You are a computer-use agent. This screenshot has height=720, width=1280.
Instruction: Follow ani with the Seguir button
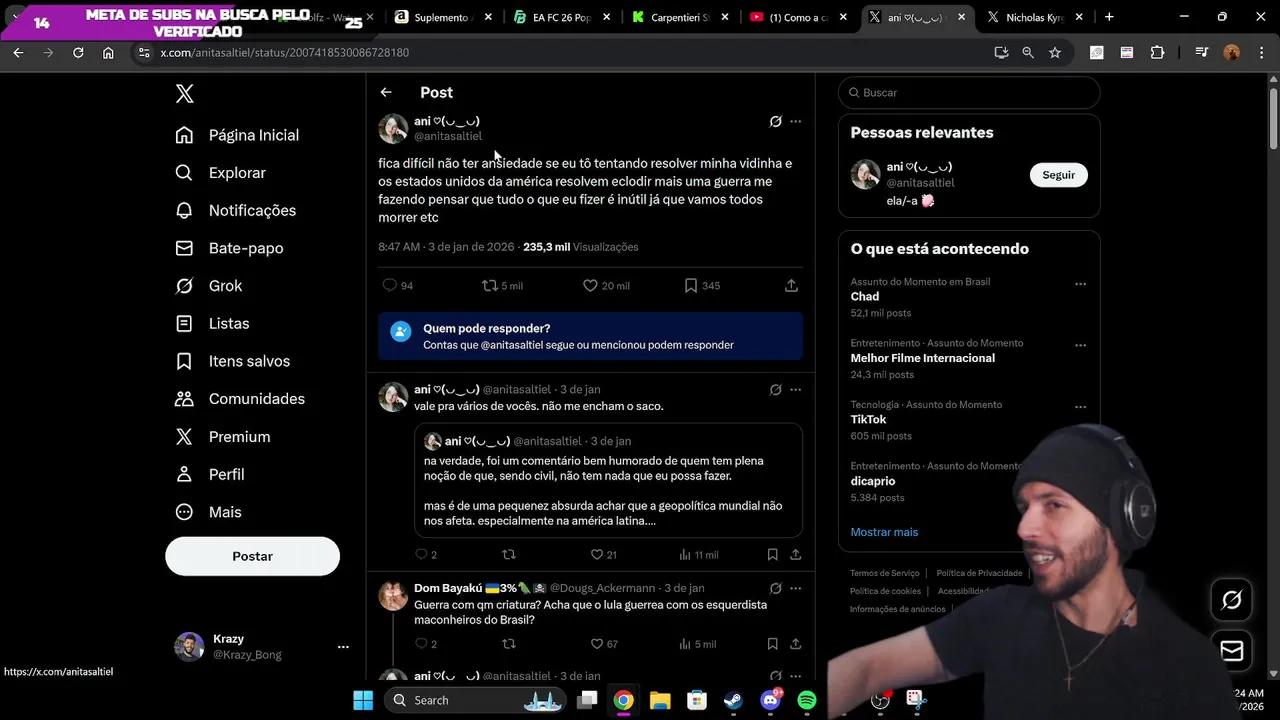(1058, 175)
